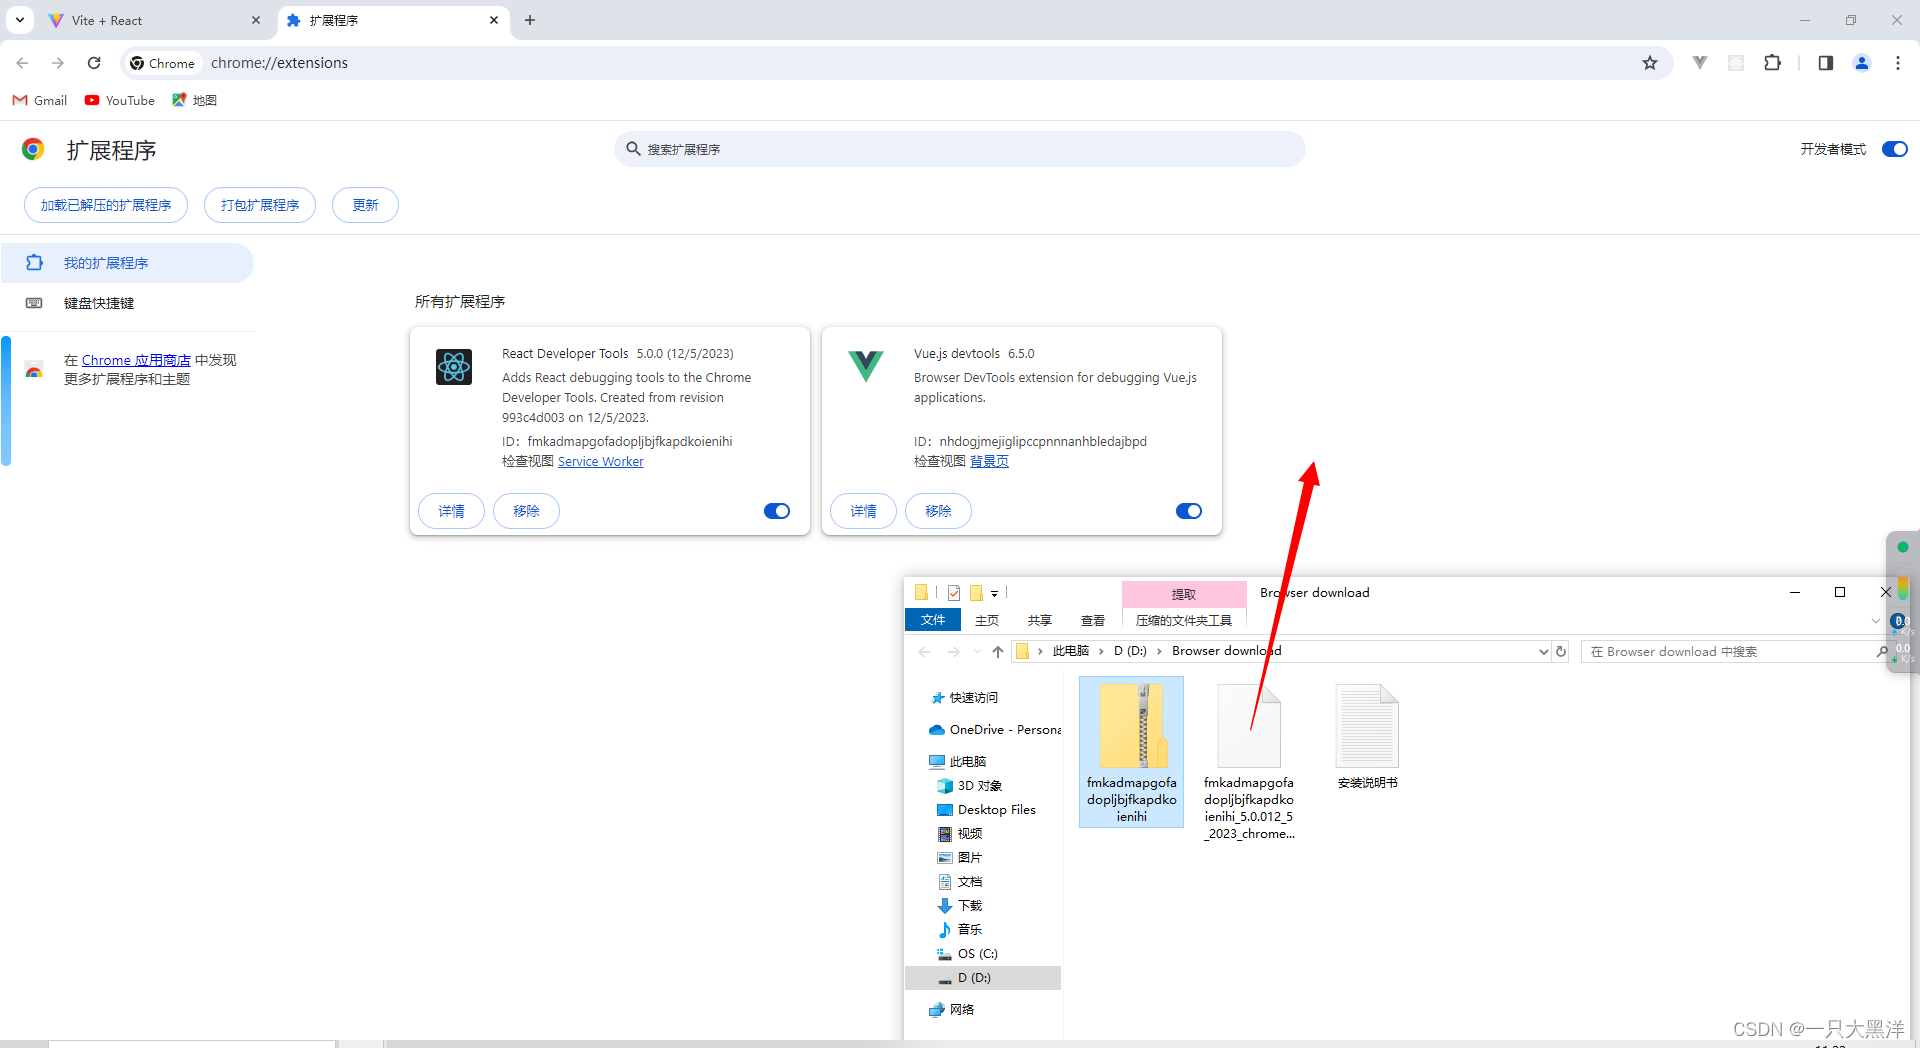Open the 共享 ribbon tab
This screenshot has height=1048, width=1920.
1040,620
